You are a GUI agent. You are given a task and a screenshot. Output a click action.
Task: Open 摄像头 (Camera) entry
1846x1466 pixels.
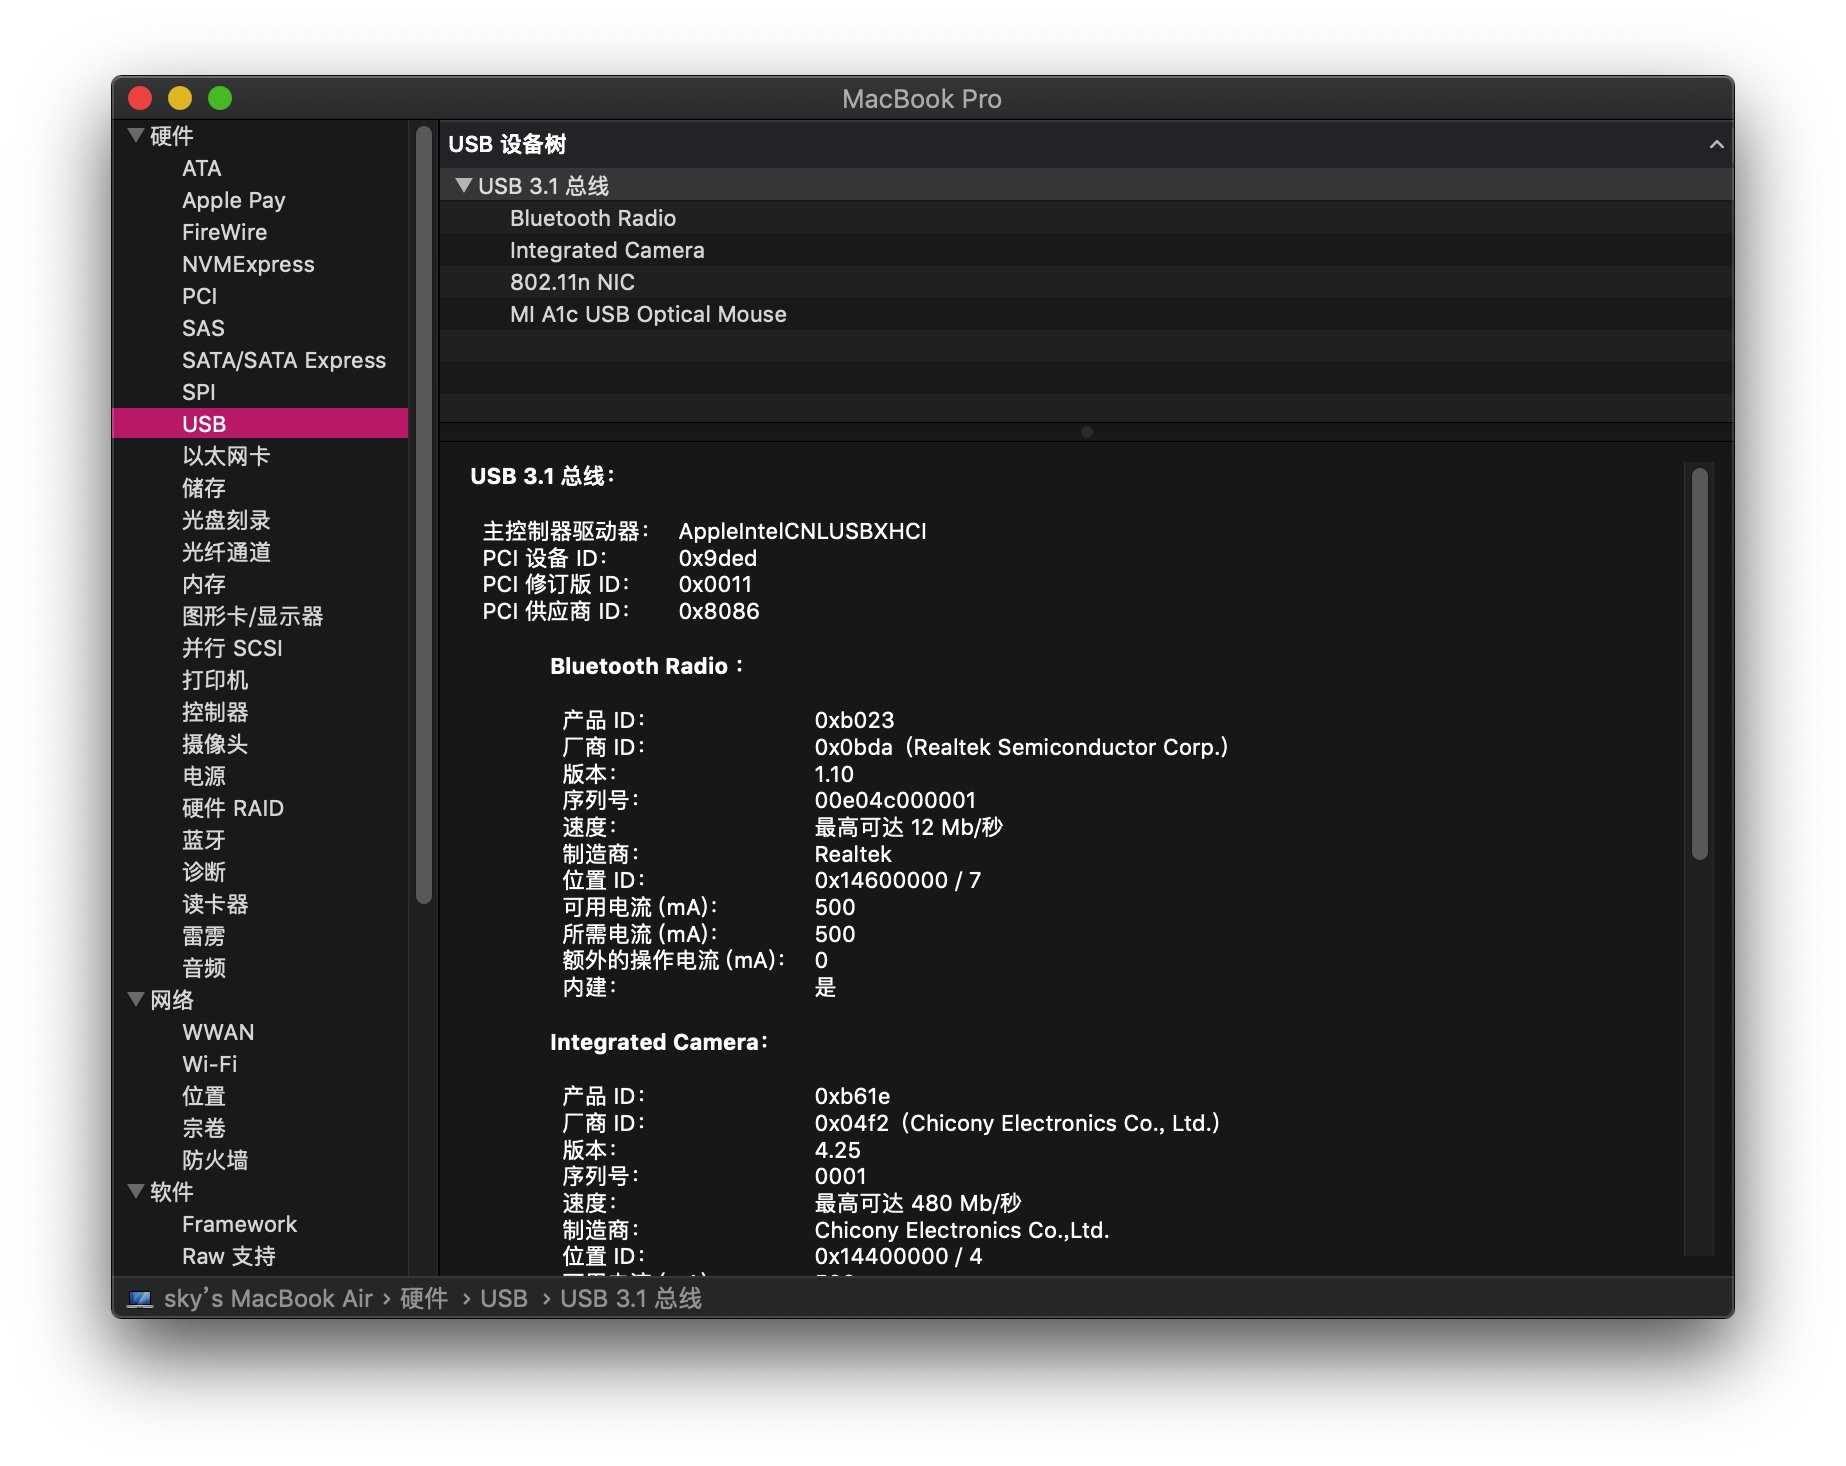click(215, 744)
